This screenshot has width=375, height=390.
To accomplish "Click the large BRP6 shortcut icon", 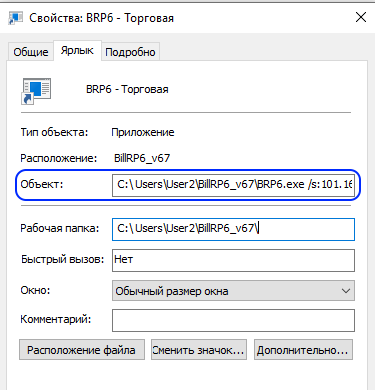I will 36,91.
